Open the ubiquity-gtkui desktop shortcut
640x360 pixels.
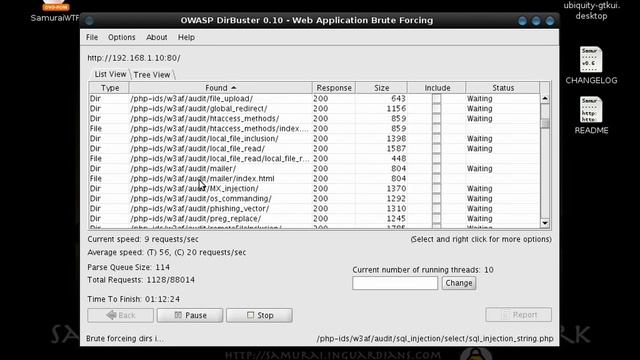coord(591,11)
